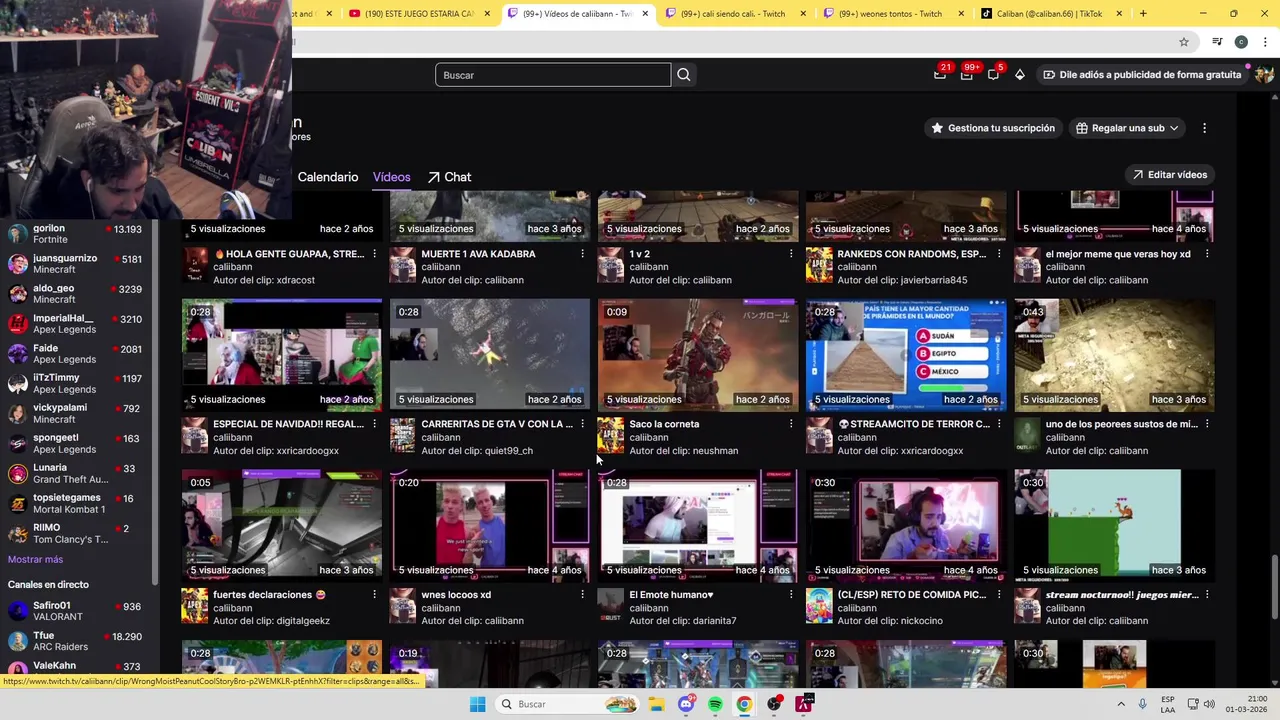This screenshot has height=720, width=1280.
Task: Open clip title stream nocturnoo!! juegos mier
Action: click(1121, 595)
